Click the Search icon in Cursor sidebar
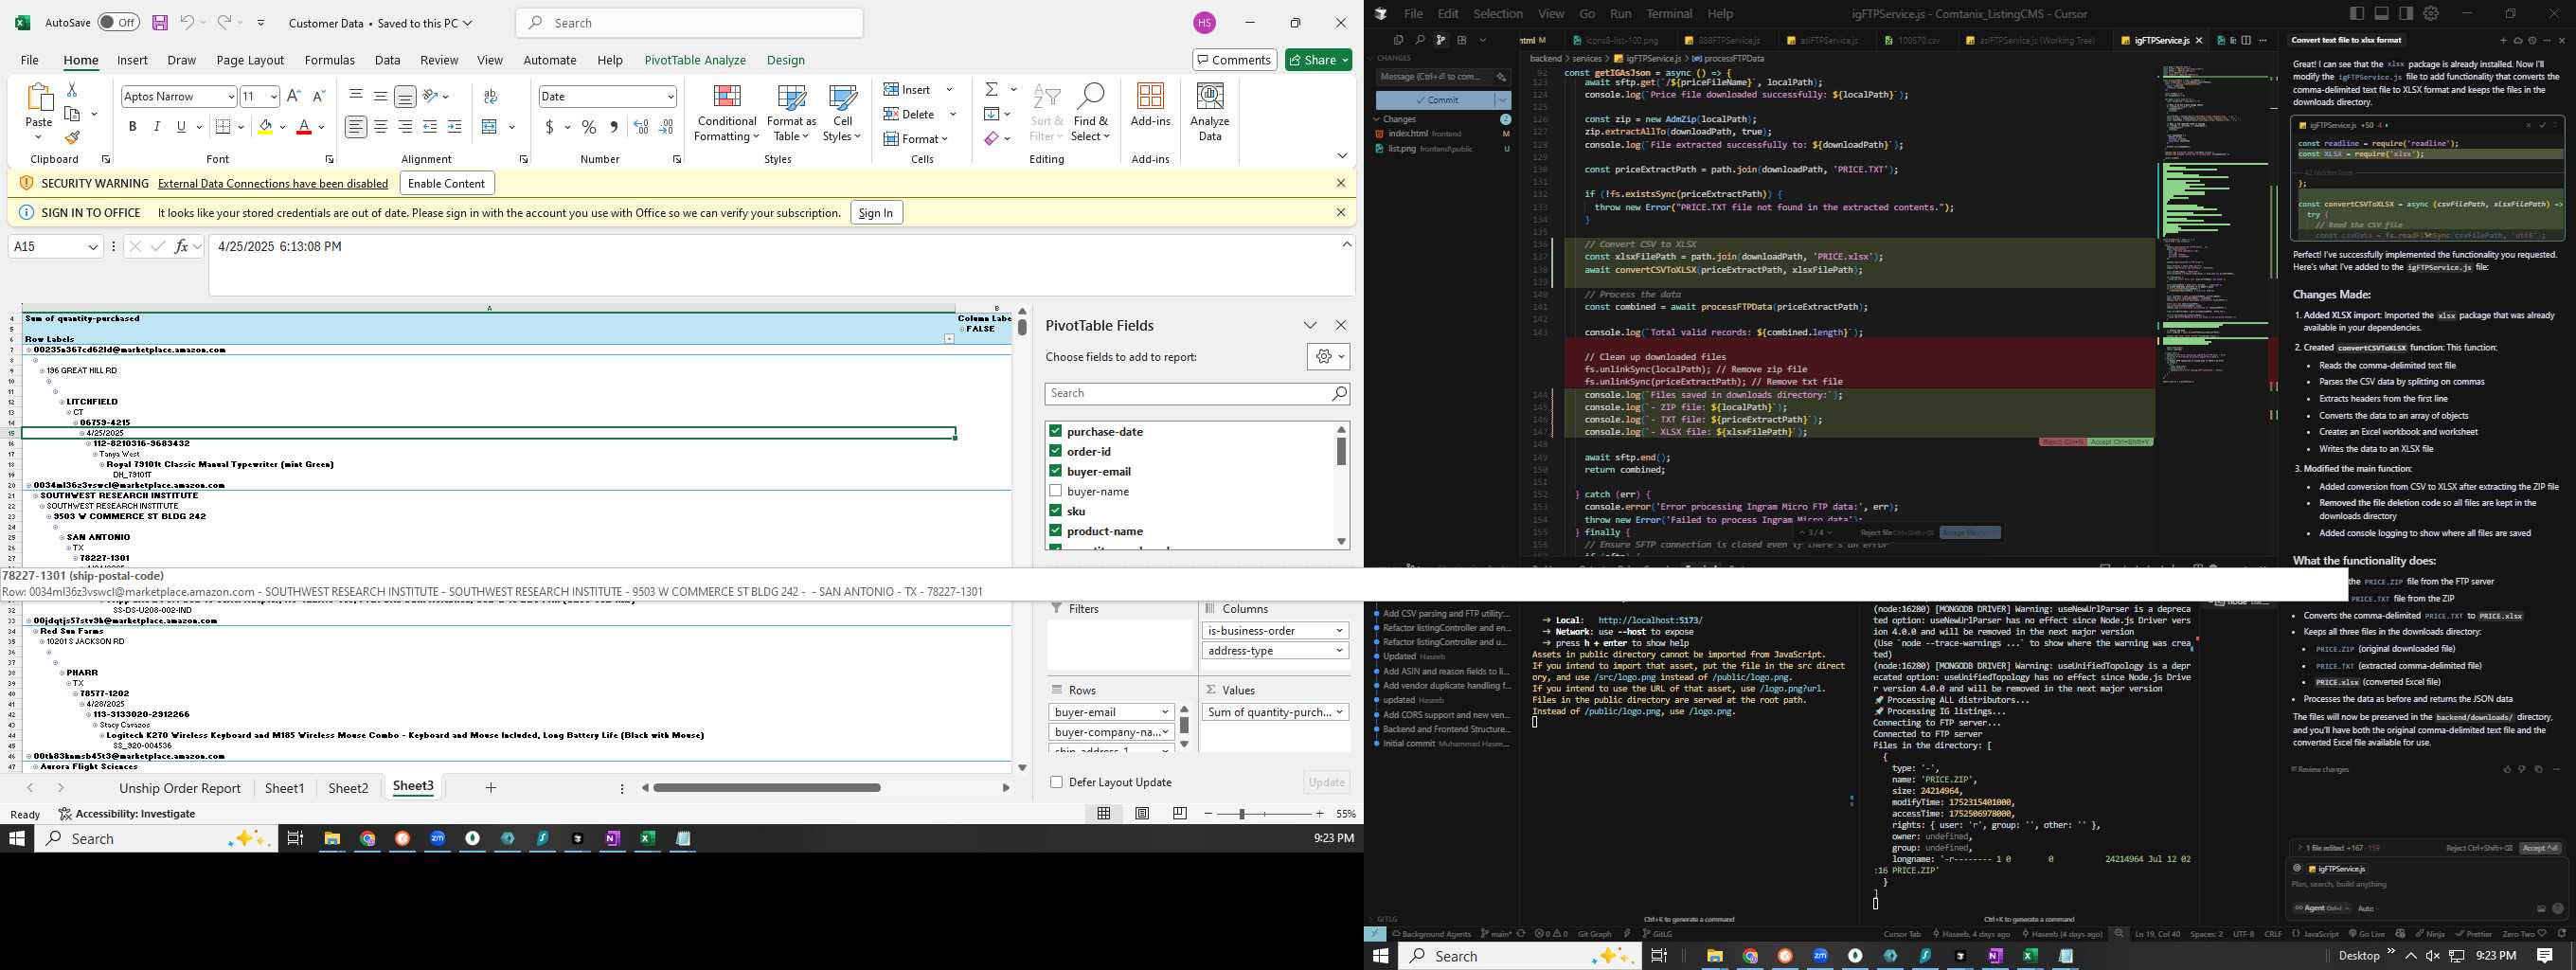This screenshot has height=970, width=2576. coord(1419,40)
